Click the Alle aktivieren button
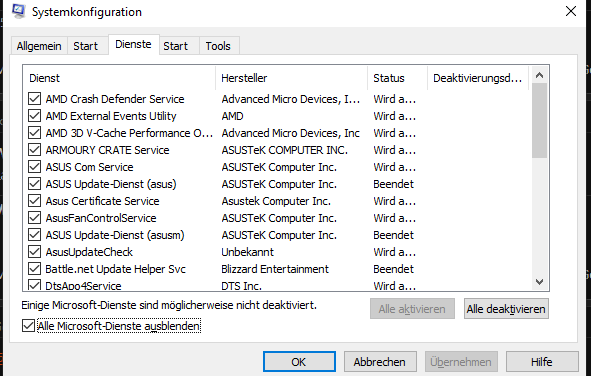The image size is (591, 376). point(412,309)
